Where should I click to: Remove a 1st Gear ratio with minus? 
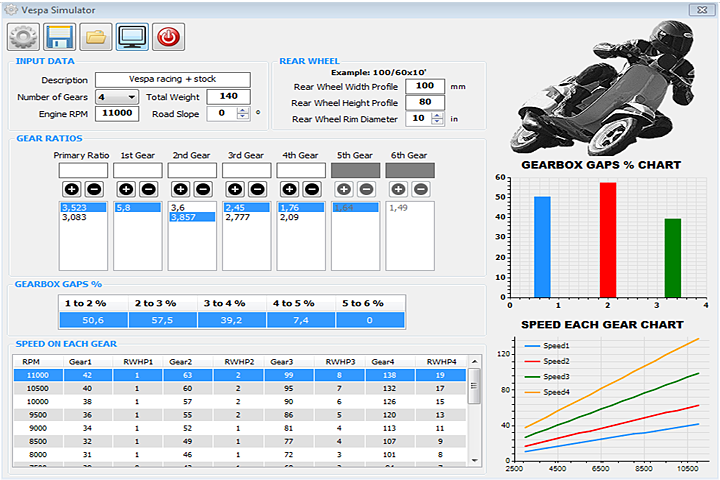point(149,189)
